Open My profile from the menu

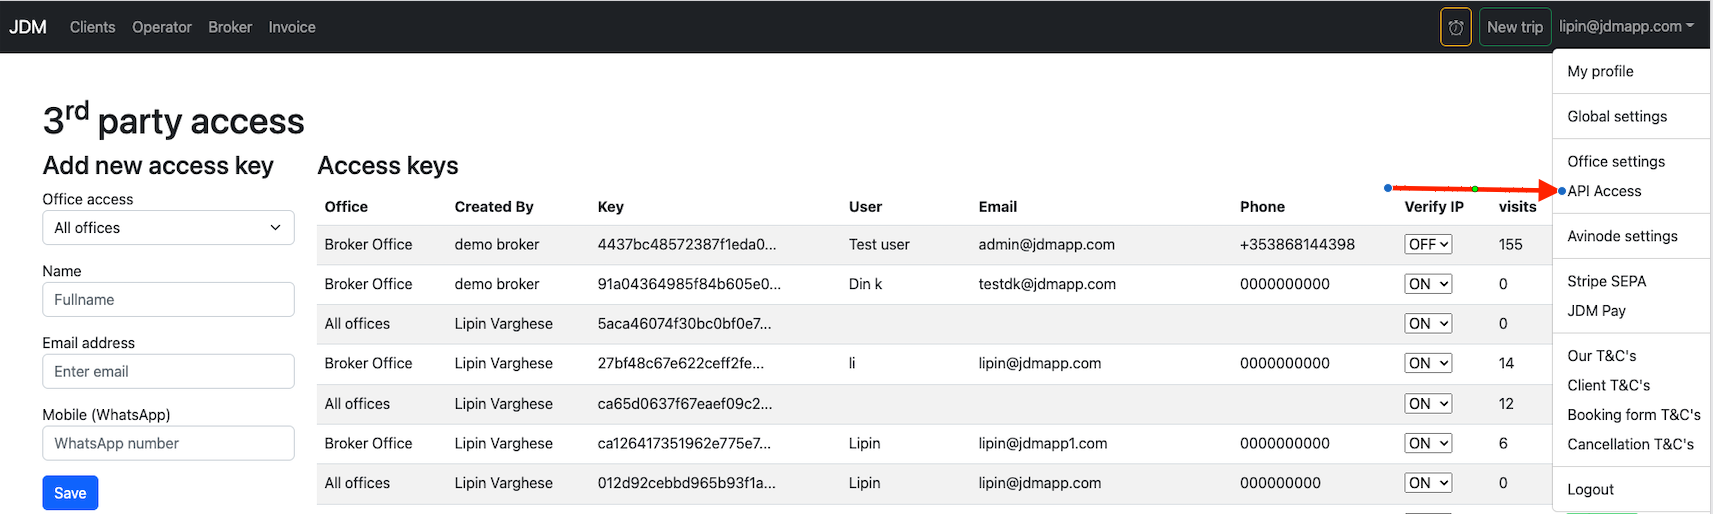(x=1600, y=71)
